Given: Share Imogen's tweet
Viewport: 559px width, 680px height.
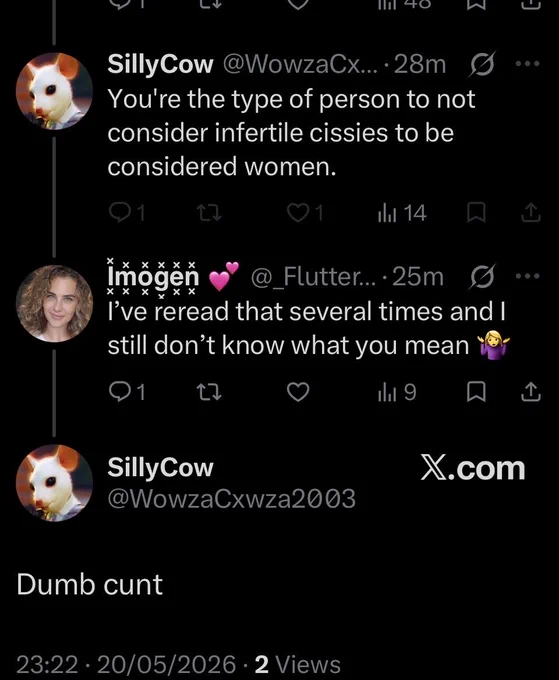Looking at the screenshot, I should (530, 392).
